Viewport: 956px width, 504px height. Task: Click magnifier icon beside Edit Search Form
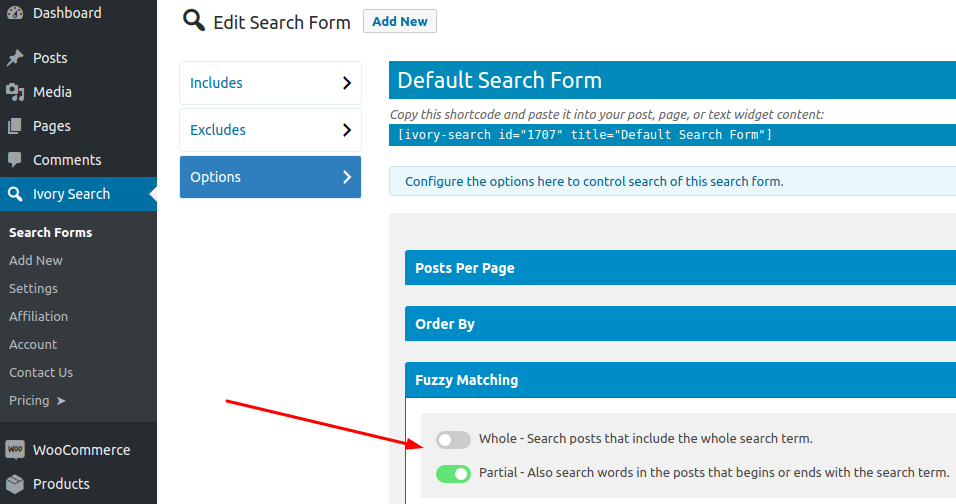[x=193, y=21]
